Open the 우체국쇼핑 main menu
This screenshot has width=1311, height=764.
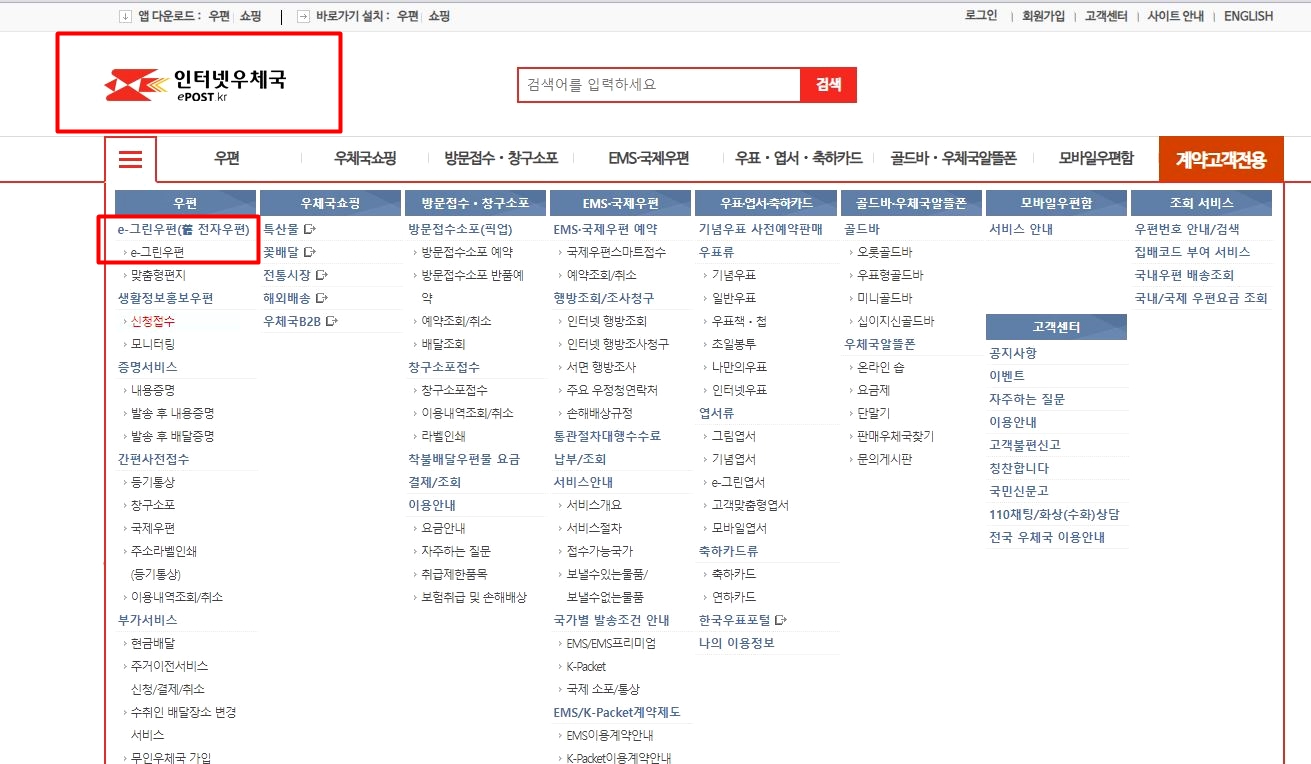click(x=365, y=159)
